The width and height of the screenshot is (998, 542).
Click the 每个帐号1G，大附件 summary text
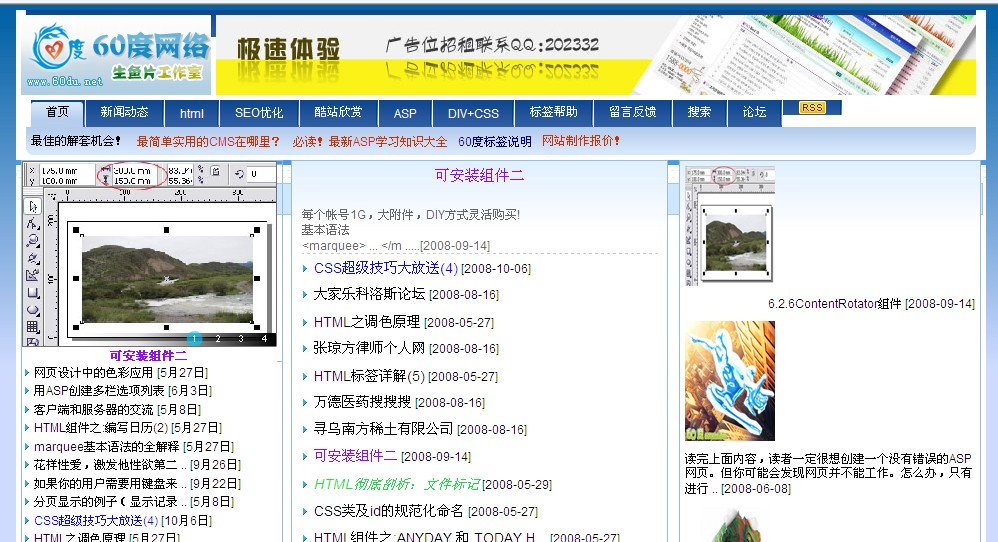(x=411, y=214)
